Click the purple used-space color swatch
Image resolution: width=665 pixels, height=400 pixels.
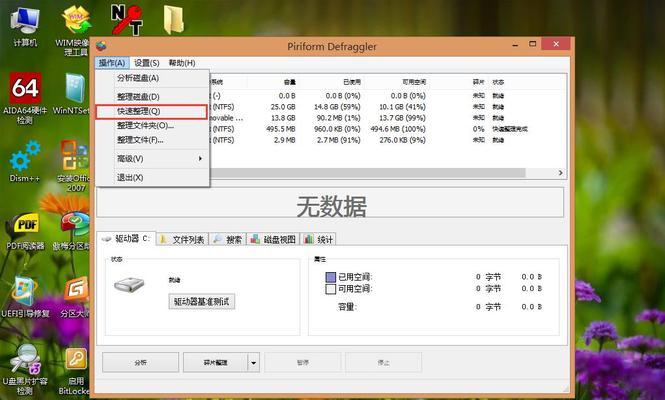click(331, 276)
